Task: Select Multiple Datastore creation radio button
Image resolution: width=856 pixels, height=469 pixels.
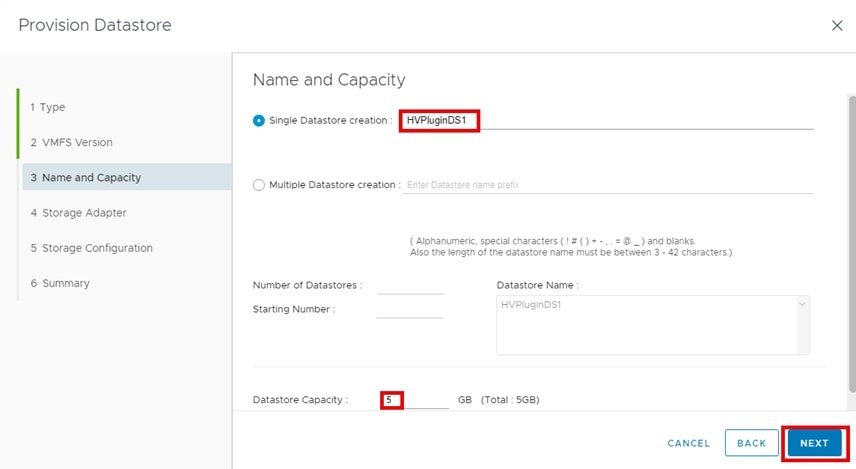Action: pos(259,185)
